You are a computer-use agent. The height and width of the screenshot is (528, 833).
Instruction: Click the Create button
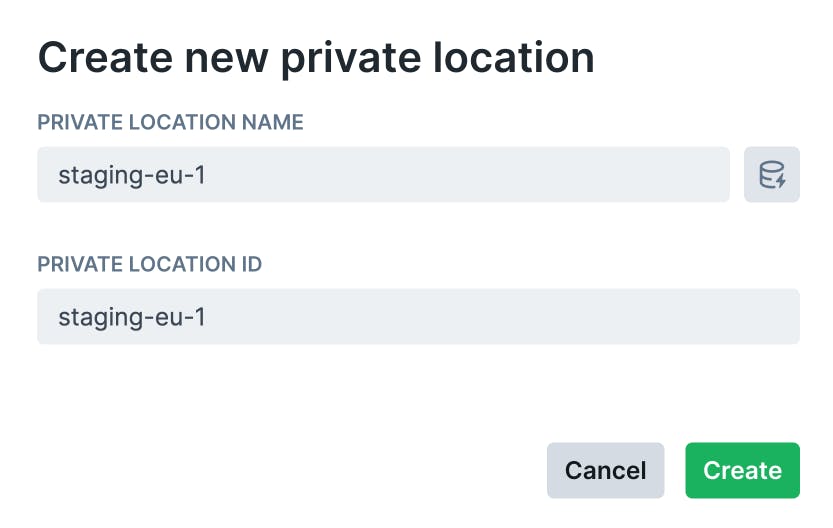pos(742,470)
